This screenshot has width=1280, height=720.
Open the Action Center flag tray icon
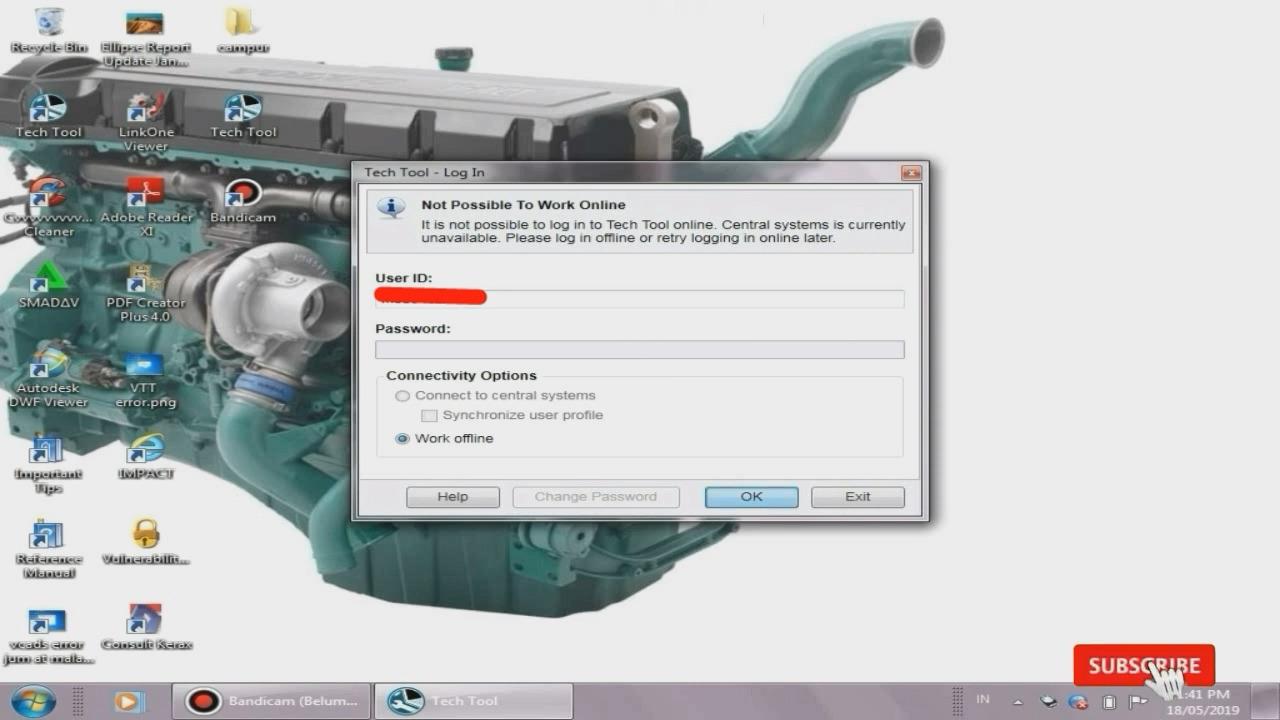(1137, 702)
